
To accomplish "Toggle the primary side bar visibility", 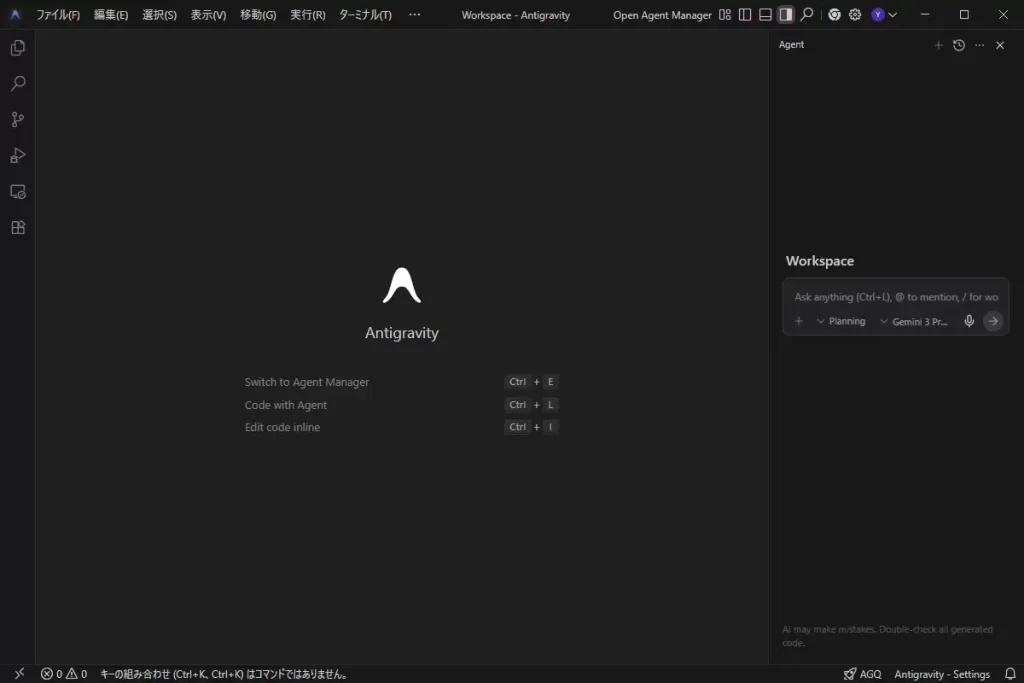I will pyautogui.click(x=745, y=14).
